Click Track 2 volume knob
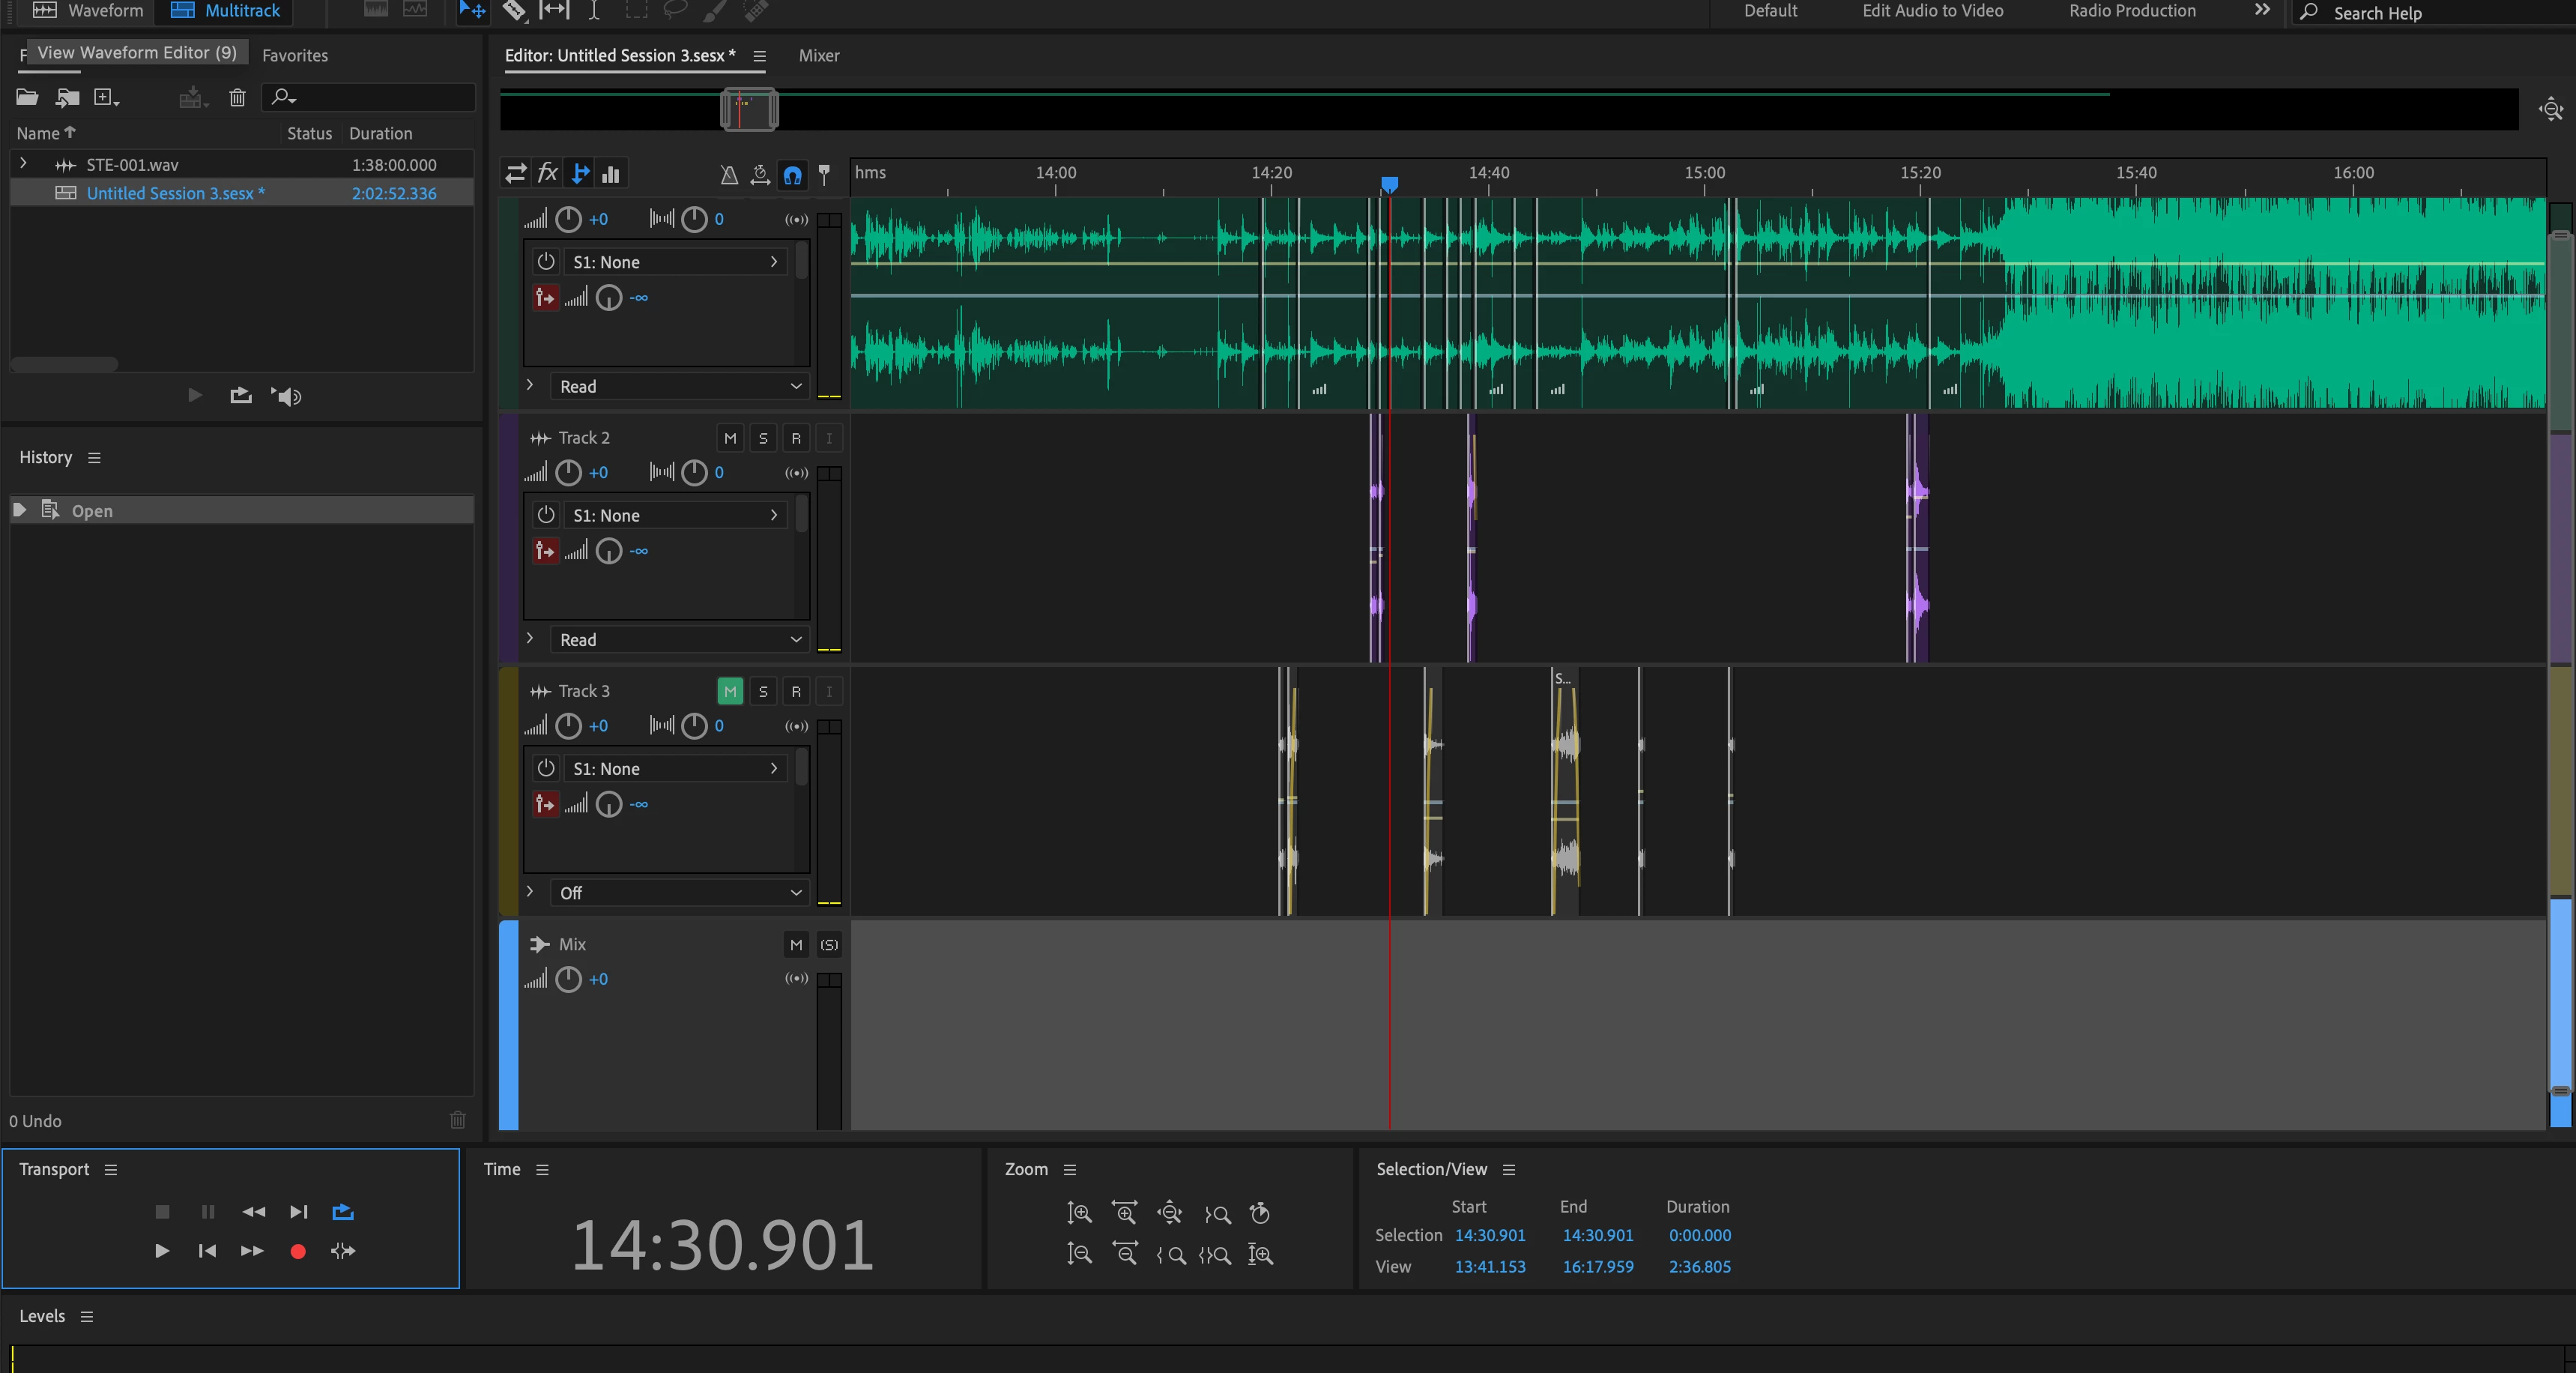The height and width of the screenshot is (1373, 2576). tap(568, 472)
